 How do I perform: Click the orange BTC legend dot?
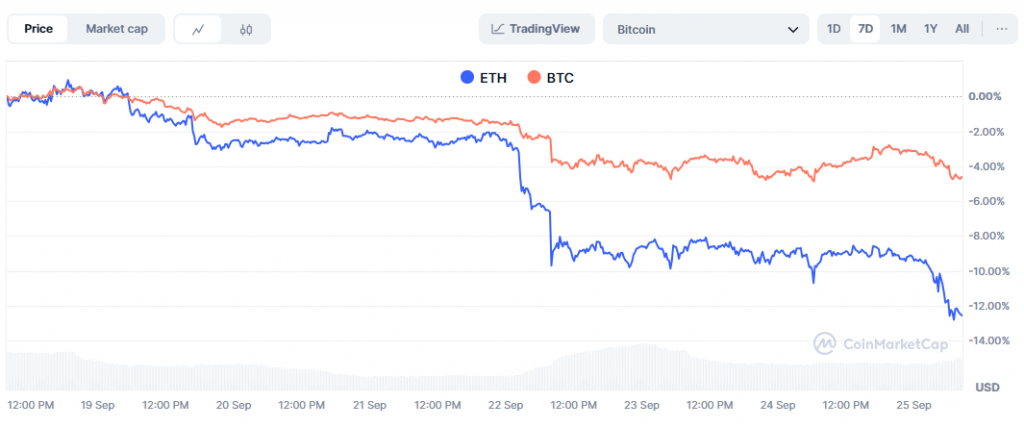coord(534,77)
